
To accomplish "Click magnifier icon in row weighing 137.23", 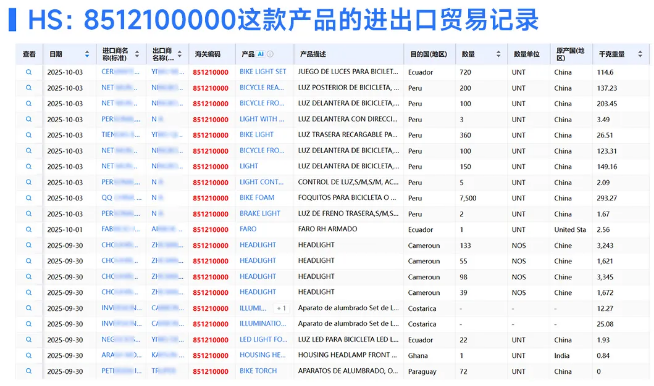I will point(29,88).
